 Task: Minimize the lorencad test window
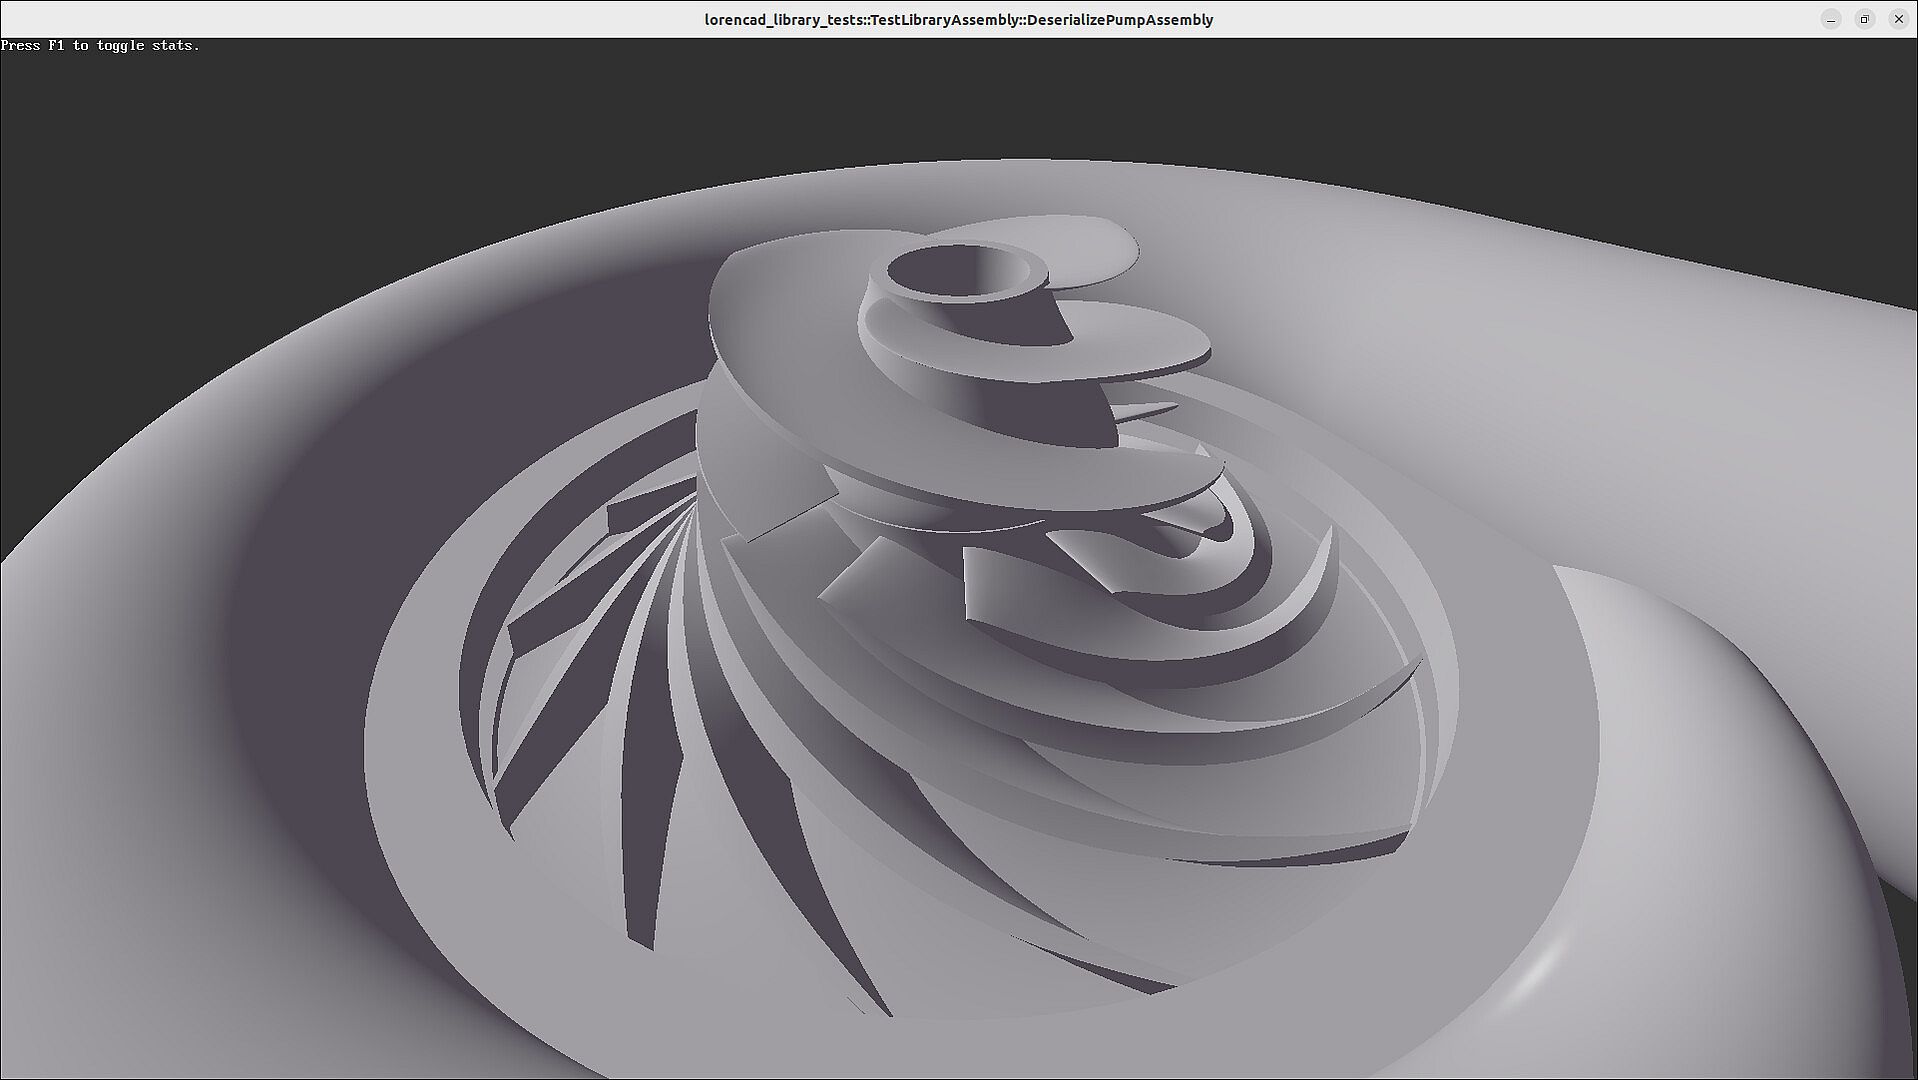(1831, 19)
